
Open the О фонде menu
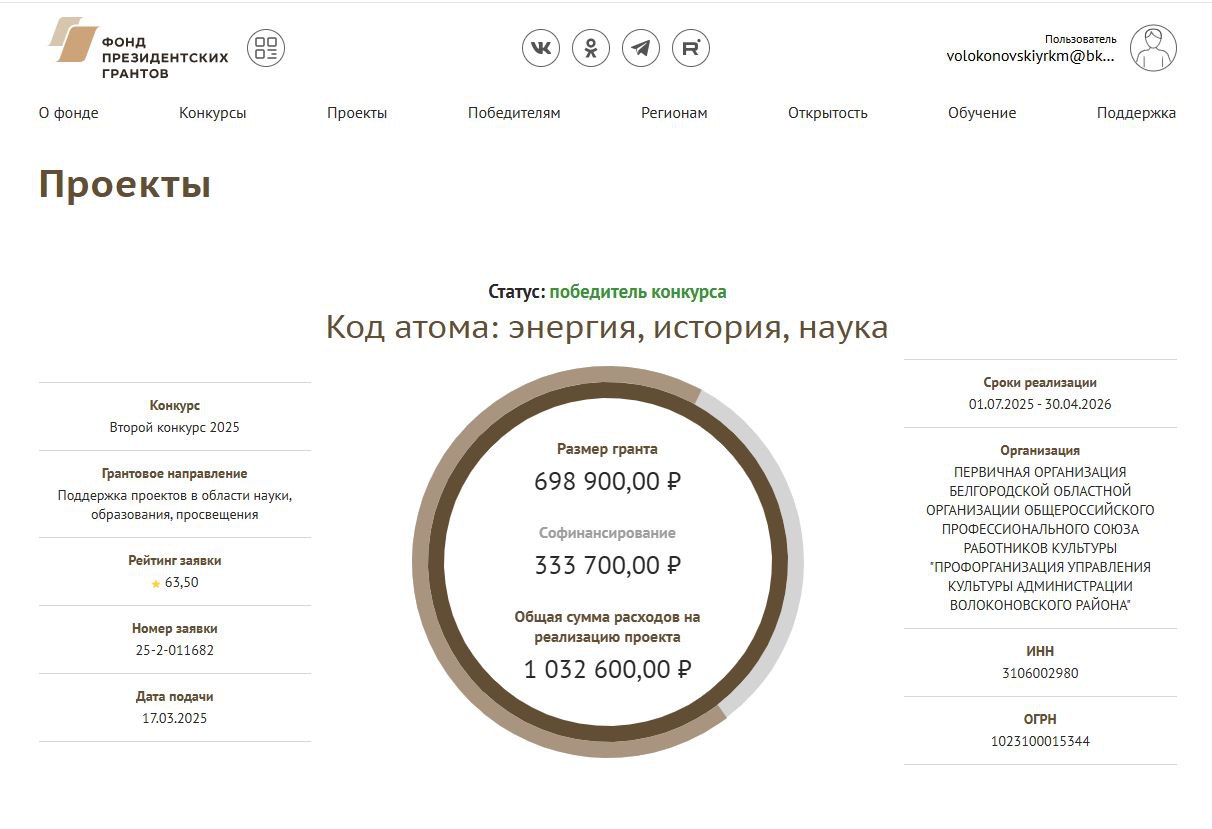click(69, 113)
